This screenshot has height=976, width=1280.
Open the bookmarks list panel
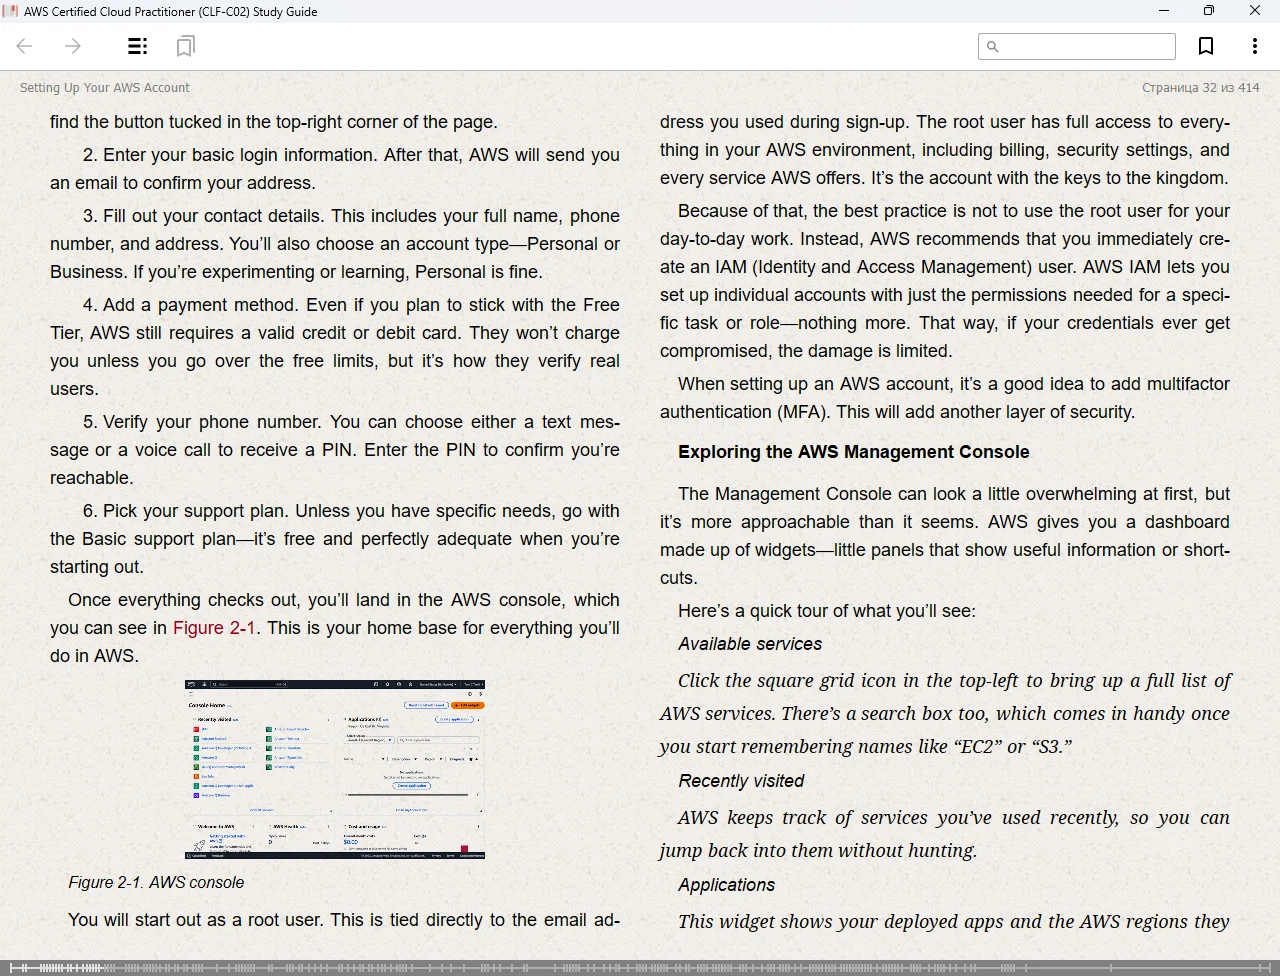click(x=185, y=46)
